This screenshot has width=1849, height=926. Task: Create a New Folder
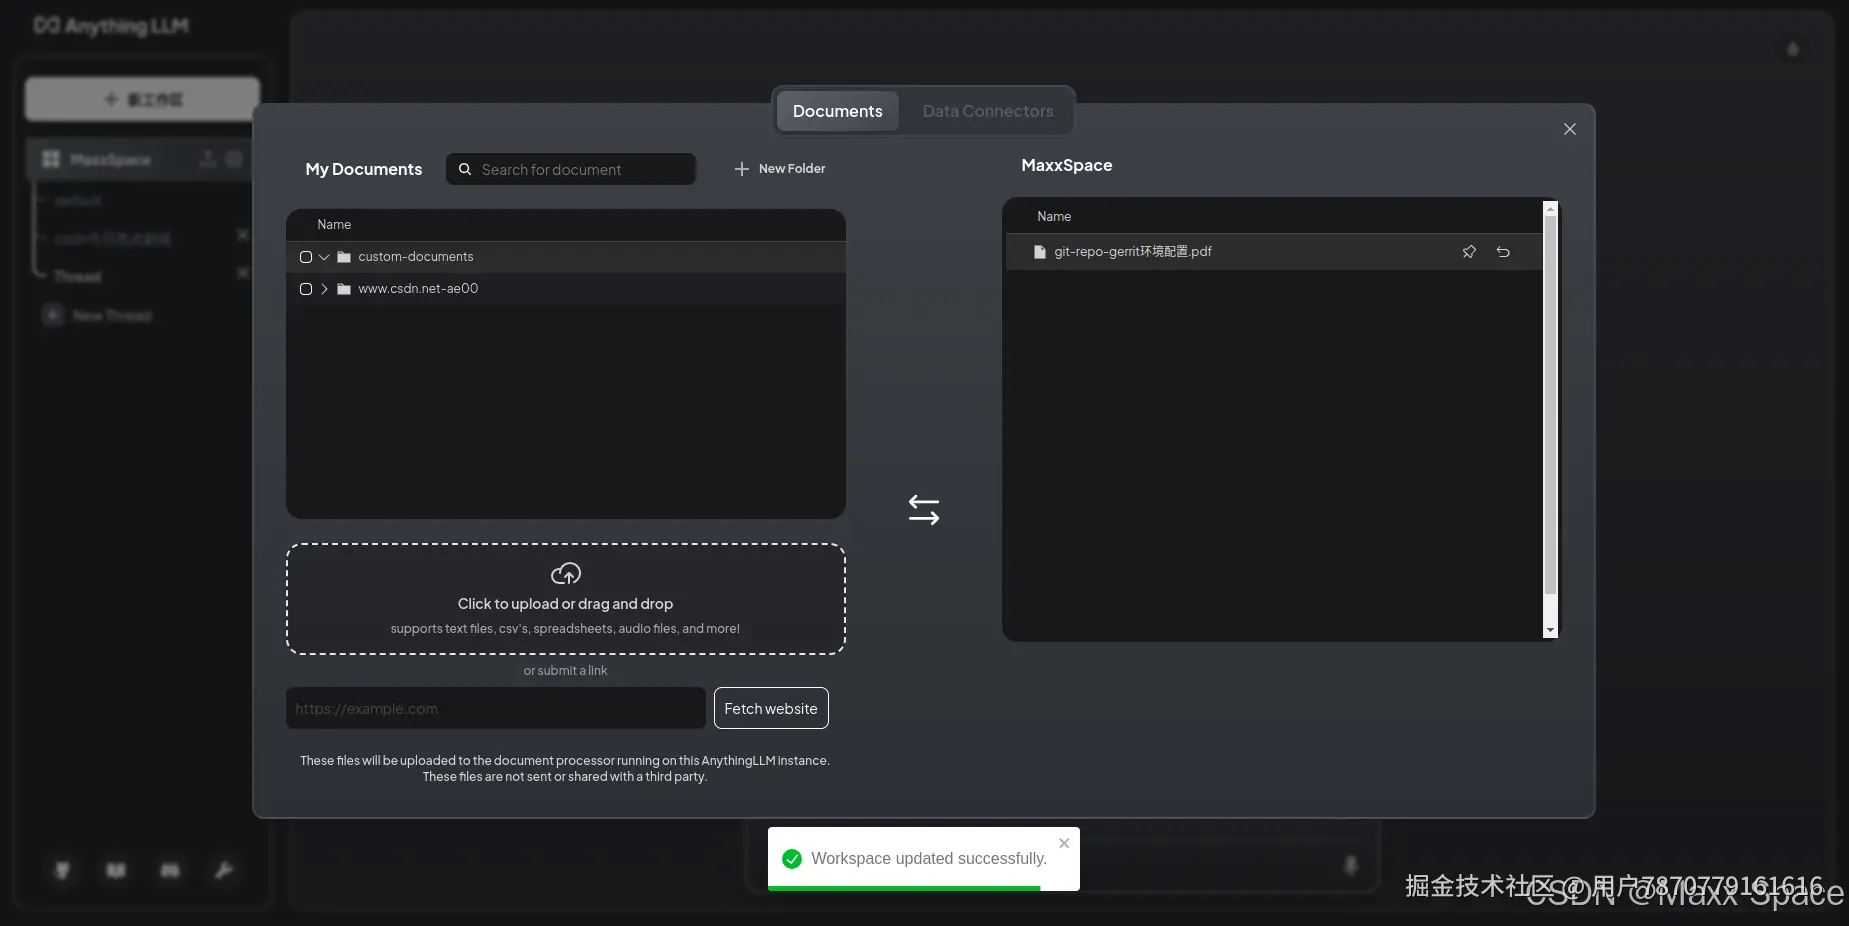pos(780,169)
